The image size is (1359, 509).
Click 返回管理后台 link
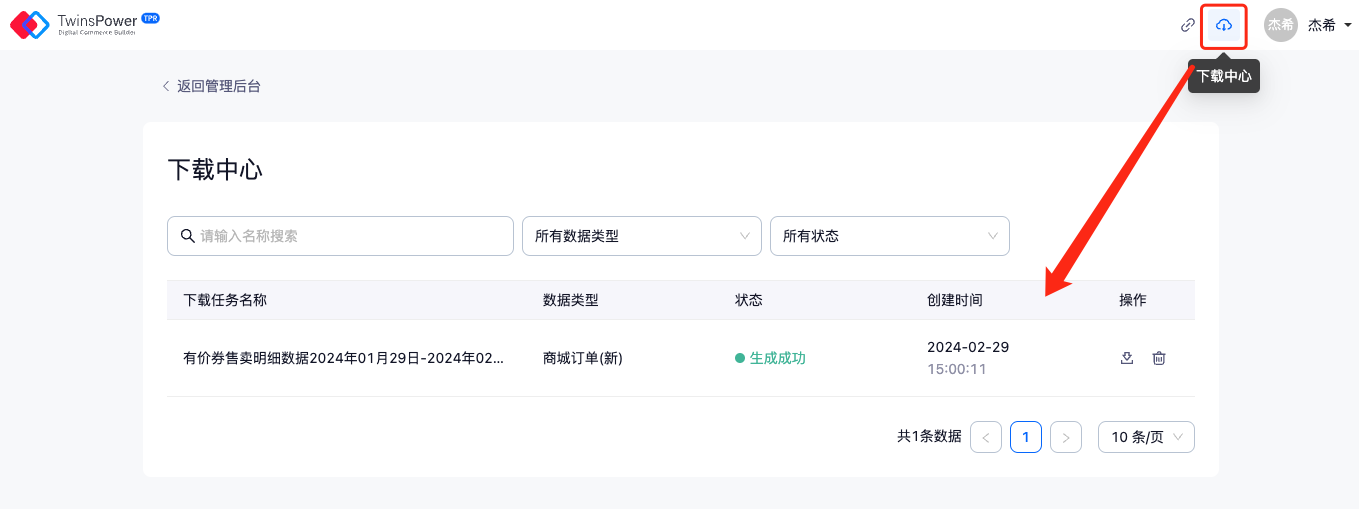218,86
